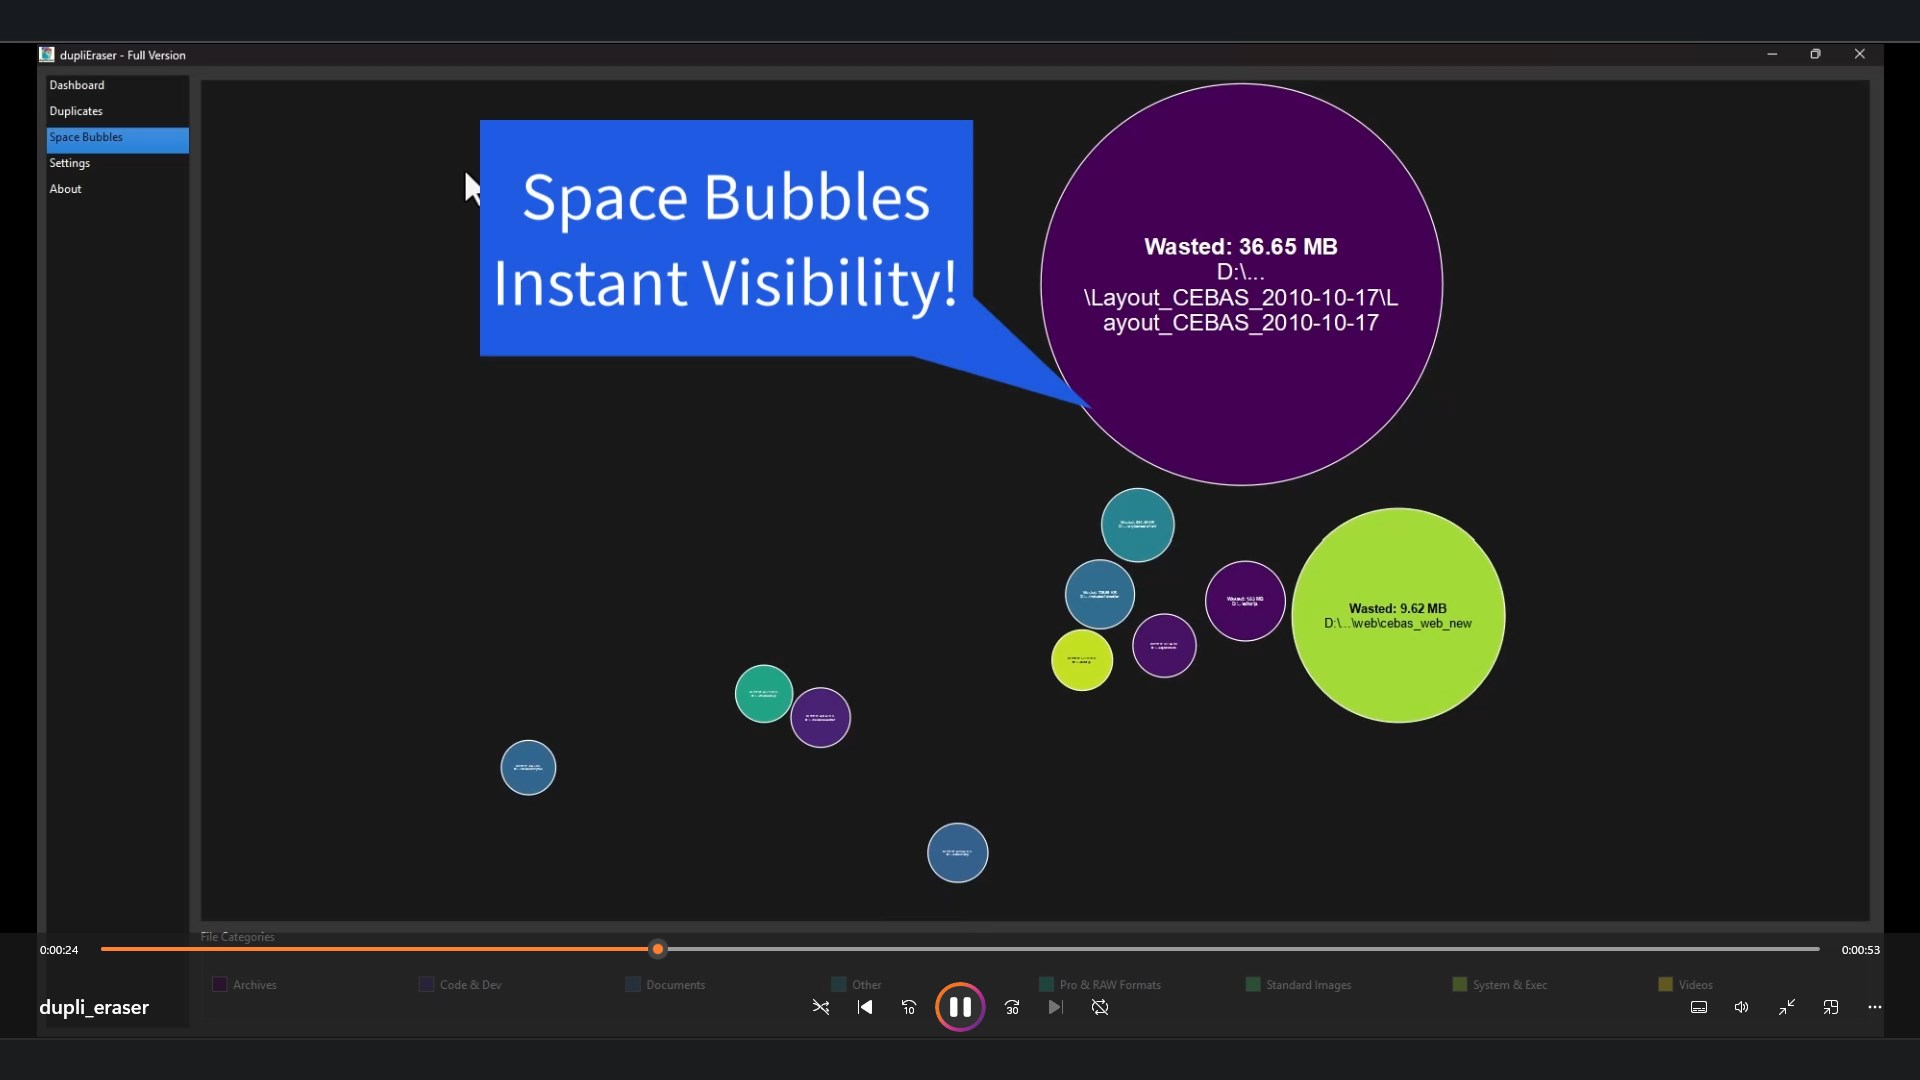1920x1080 pixels.
Task: Open the Duplicates section
Action: click(x=76, y=111)
